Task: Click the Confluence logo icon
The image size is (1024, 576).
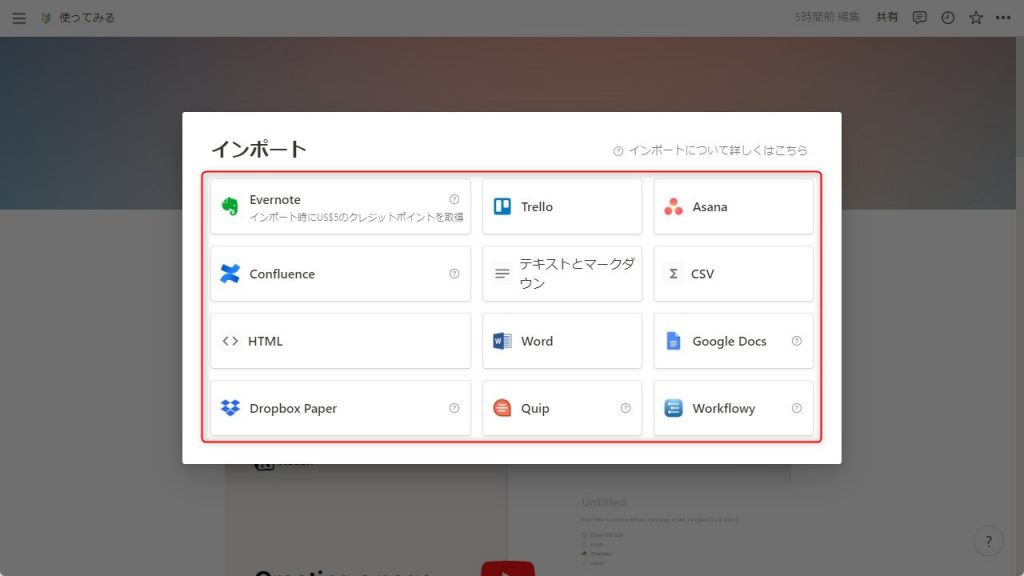Action: pyautogui.click(x=230, y=274)
